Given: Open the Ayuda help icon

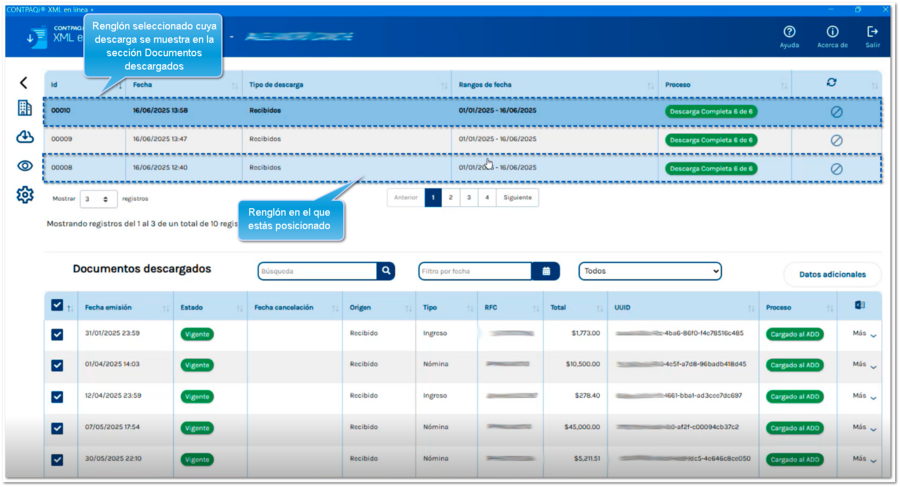Looking at the screenshot, I should pos(789,33).
